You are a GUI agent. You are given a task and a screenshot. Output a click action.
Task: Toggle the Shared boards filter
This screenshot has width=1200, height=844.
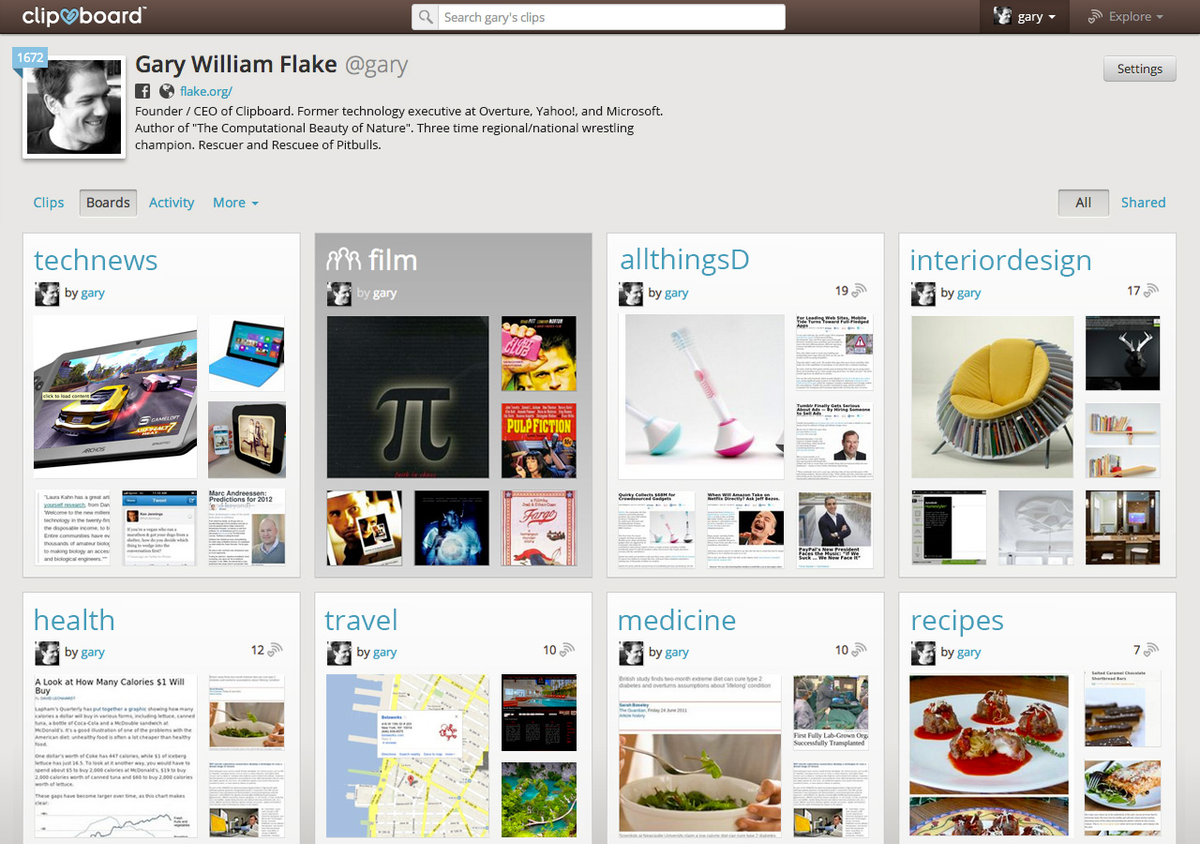1143,202
